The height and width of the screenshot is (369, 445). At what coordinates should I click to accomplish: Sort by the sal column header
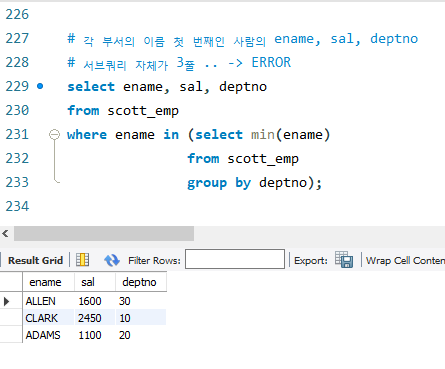click(95, 282)
